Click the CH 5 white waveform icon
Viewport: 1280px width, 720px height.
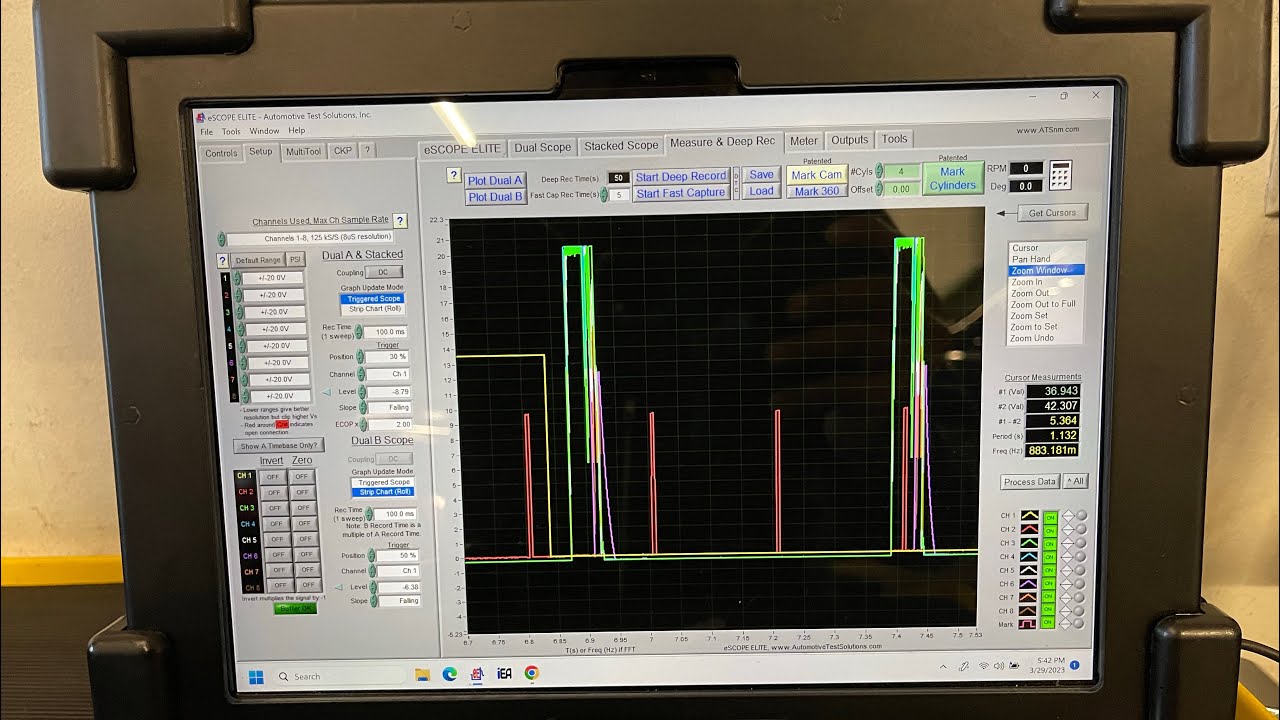[x=1030, y=570]
